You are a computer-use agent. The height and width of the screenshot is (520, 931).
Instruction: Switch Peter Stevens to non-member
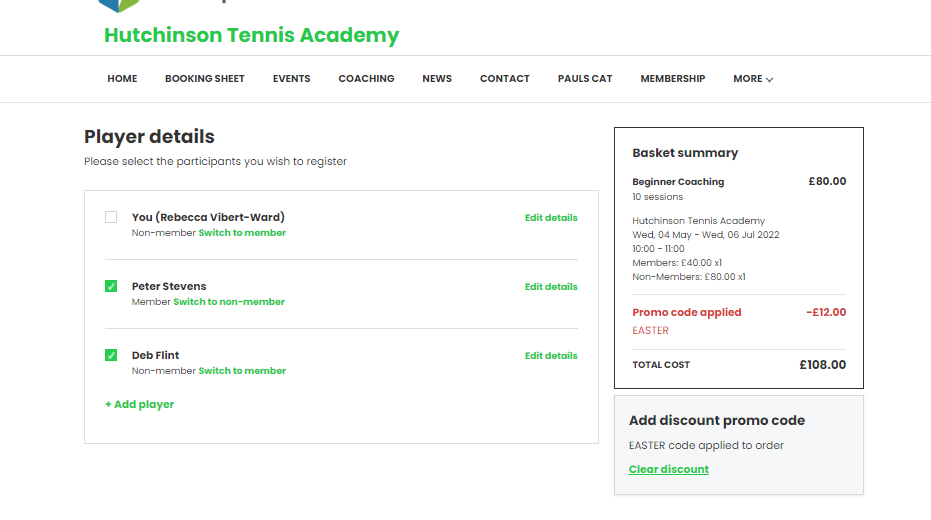click(229, 302)
